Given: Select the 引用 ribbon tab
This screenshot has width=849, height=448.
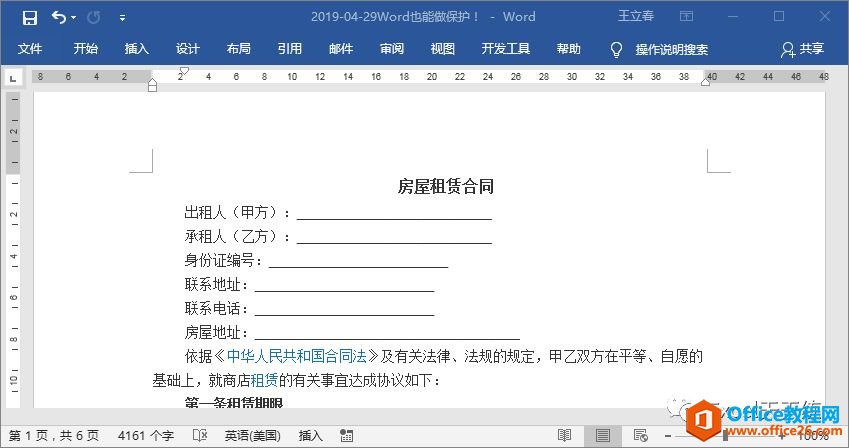Looking at the screenshot, I should 289,49.
